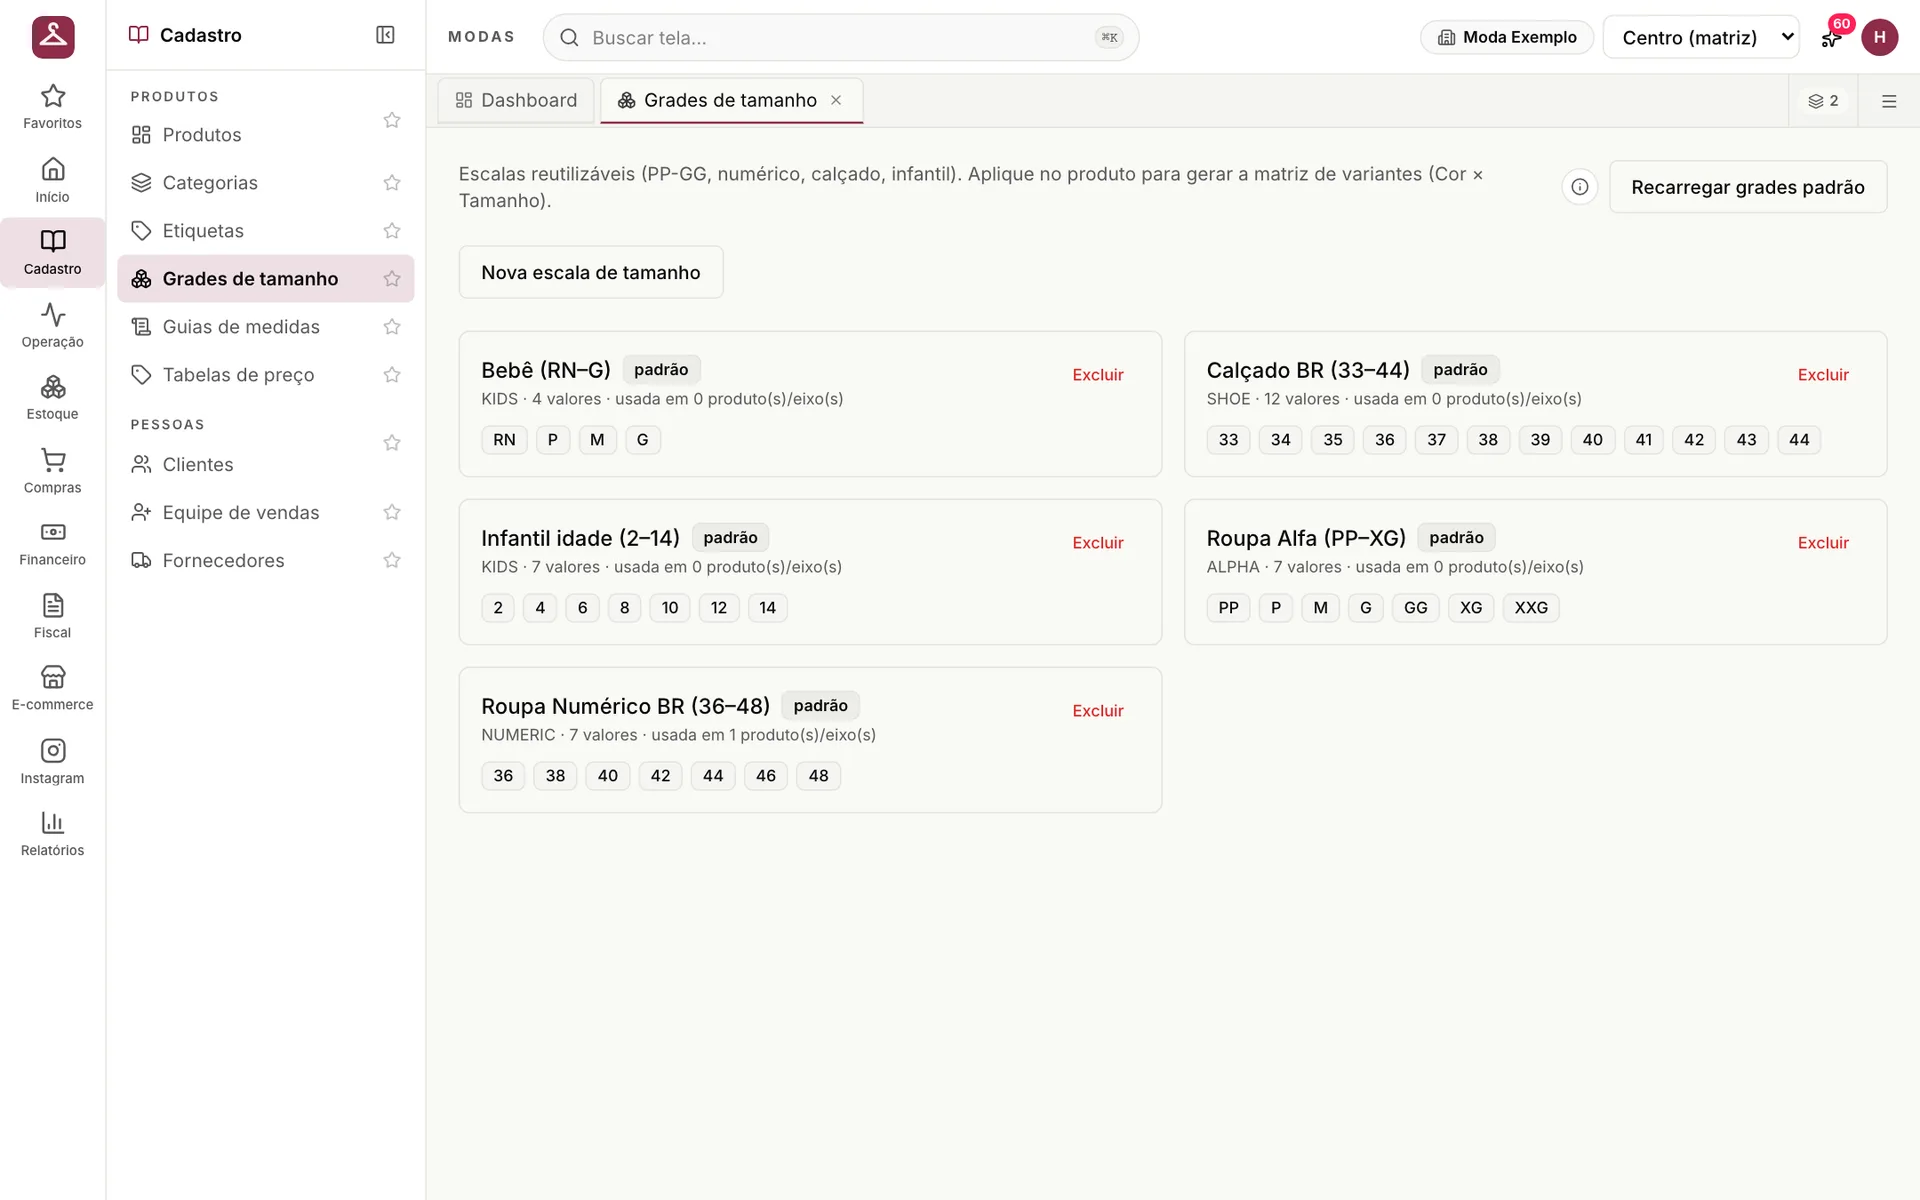Viewport: 1920px width, 1200px height.
Task: Open the Compras cart section
Action: 52,471
